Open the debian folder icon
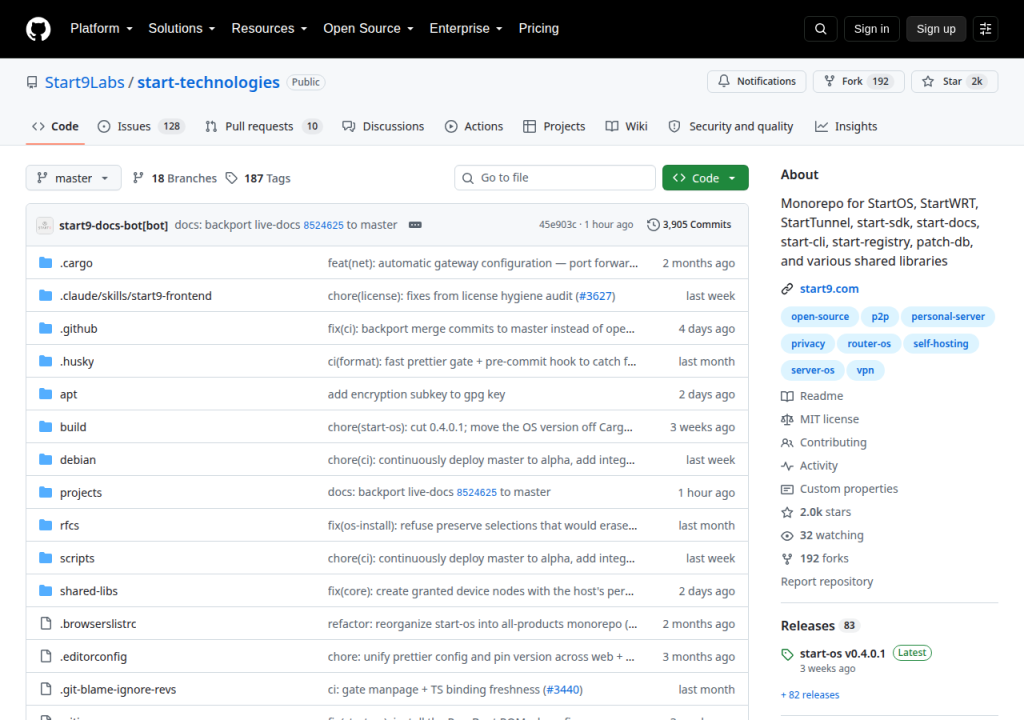 [x=45, y=459]
